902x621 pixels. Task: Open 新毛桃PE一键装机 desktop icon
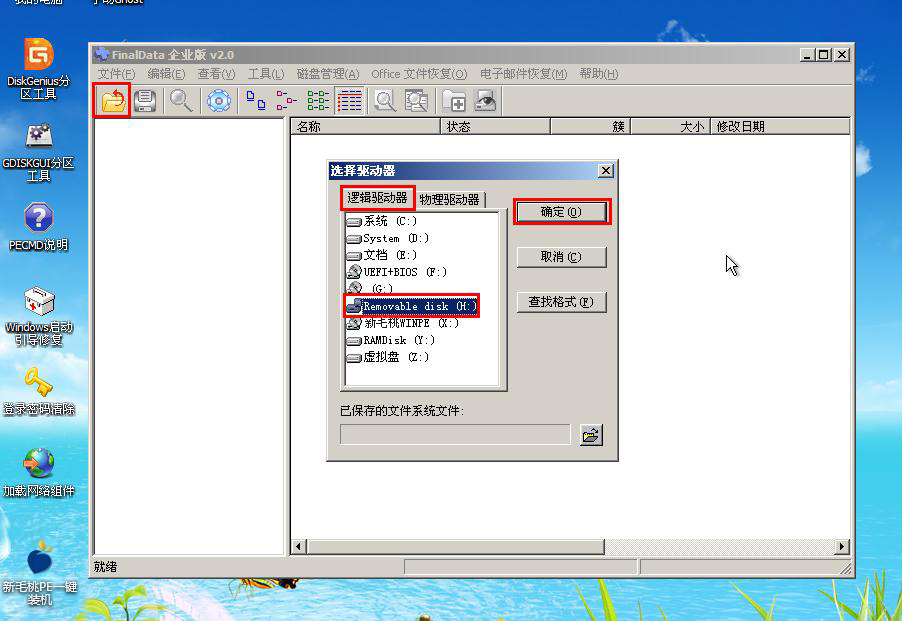point(39,573)
